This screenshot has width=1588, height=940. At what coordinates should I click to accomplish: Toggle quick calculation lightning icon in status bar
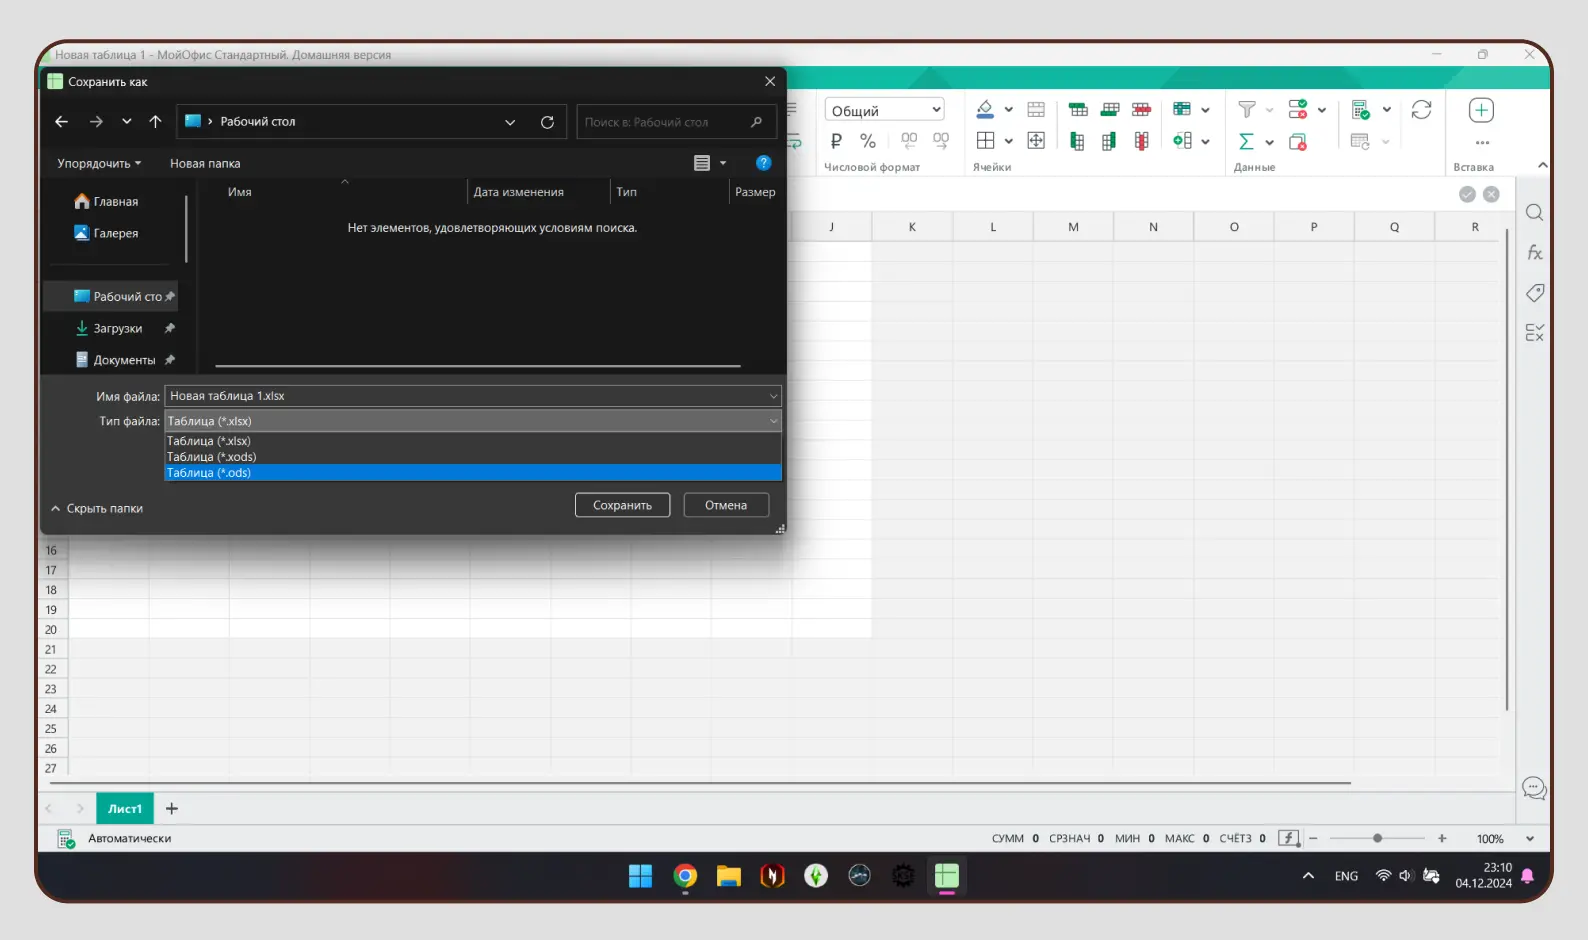[1290, 838]
